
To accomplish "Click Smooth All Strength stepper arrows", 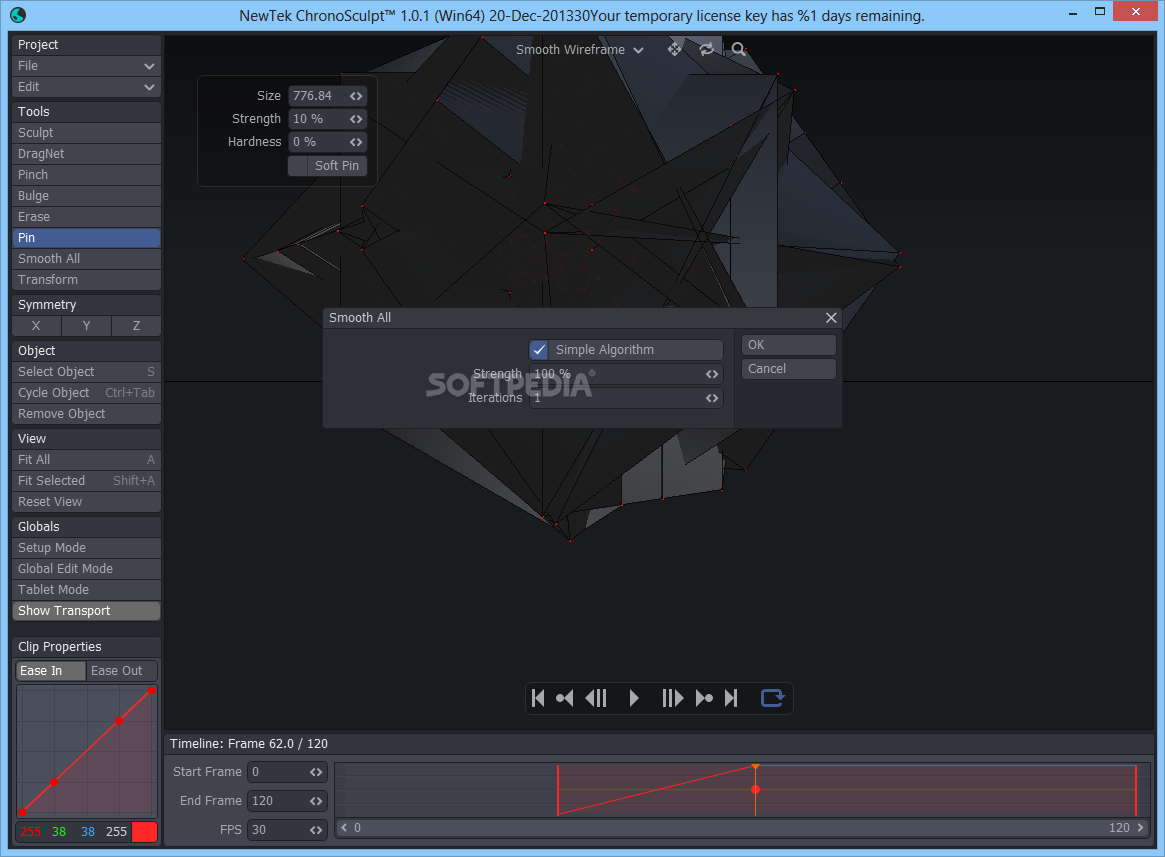I will click(712, 375).
